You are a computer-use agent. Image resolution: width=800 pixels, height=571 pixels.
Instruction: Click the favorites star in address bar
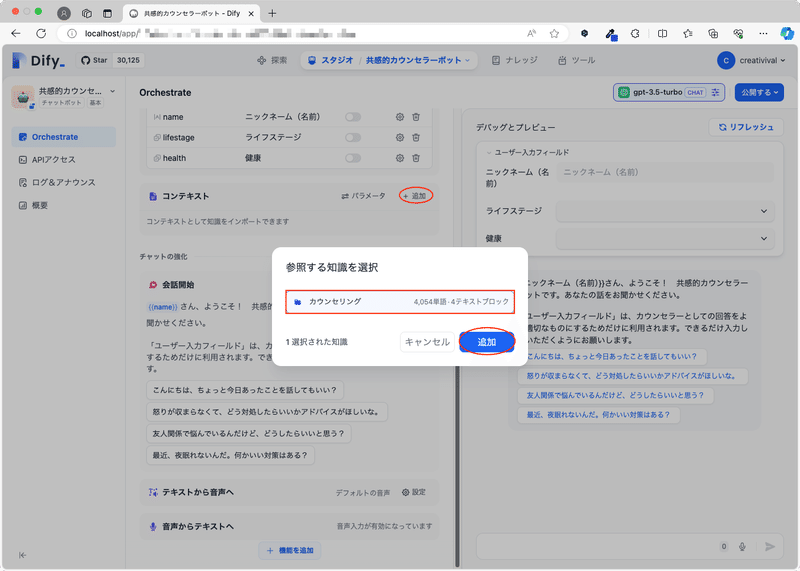click(x=554, y=34)
